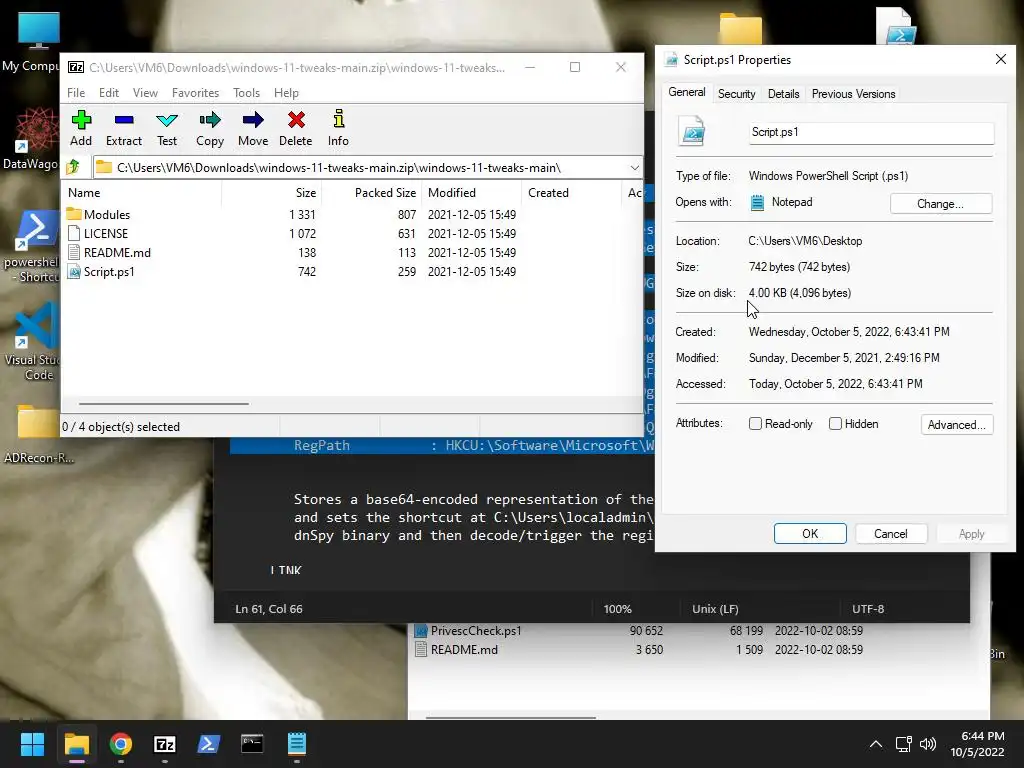The height and width of the screenshot is (768, 1024).
Task: Click the Move toolbar icon
Action: (253, 120)
